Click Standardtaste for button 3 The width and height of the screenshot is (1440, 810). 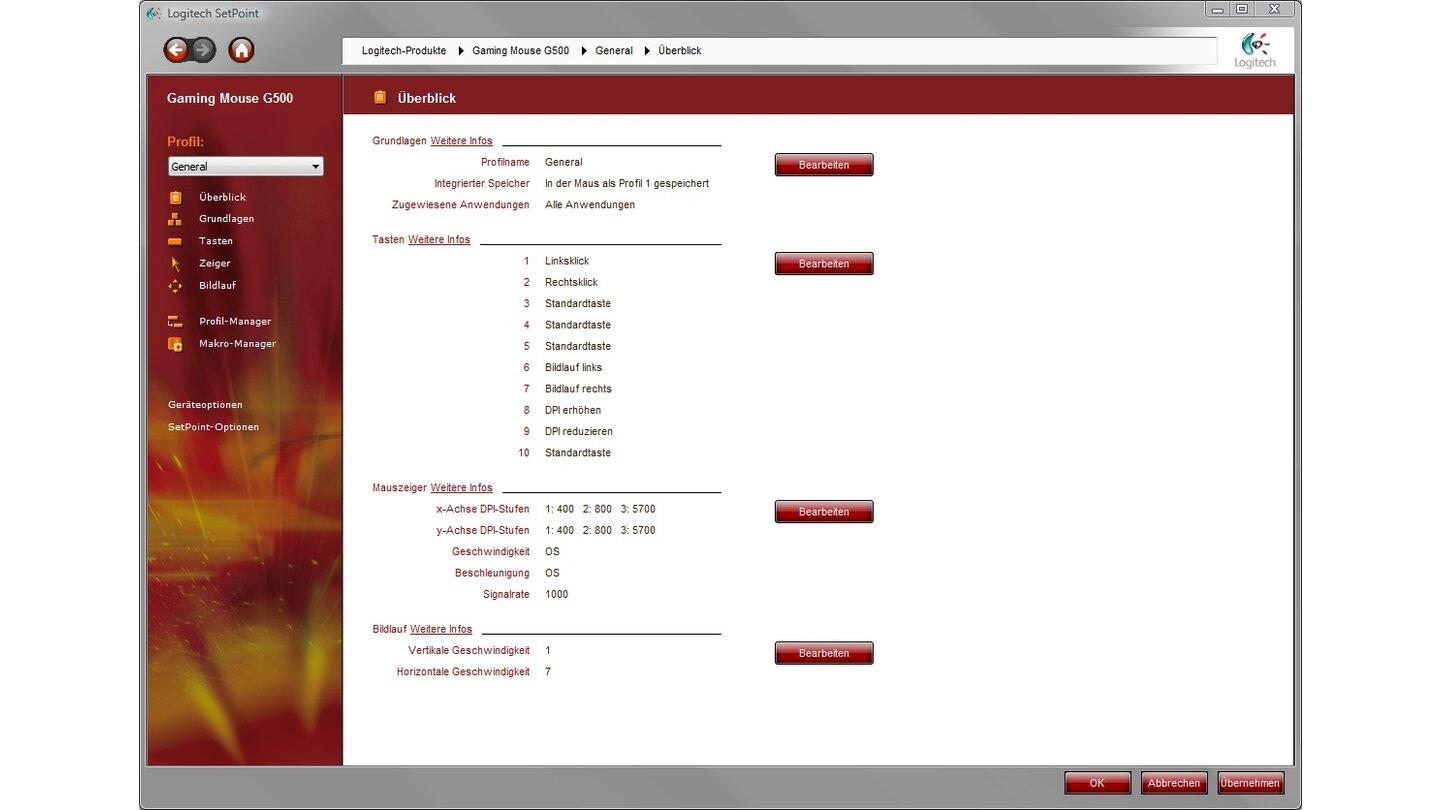click(578, 304)
